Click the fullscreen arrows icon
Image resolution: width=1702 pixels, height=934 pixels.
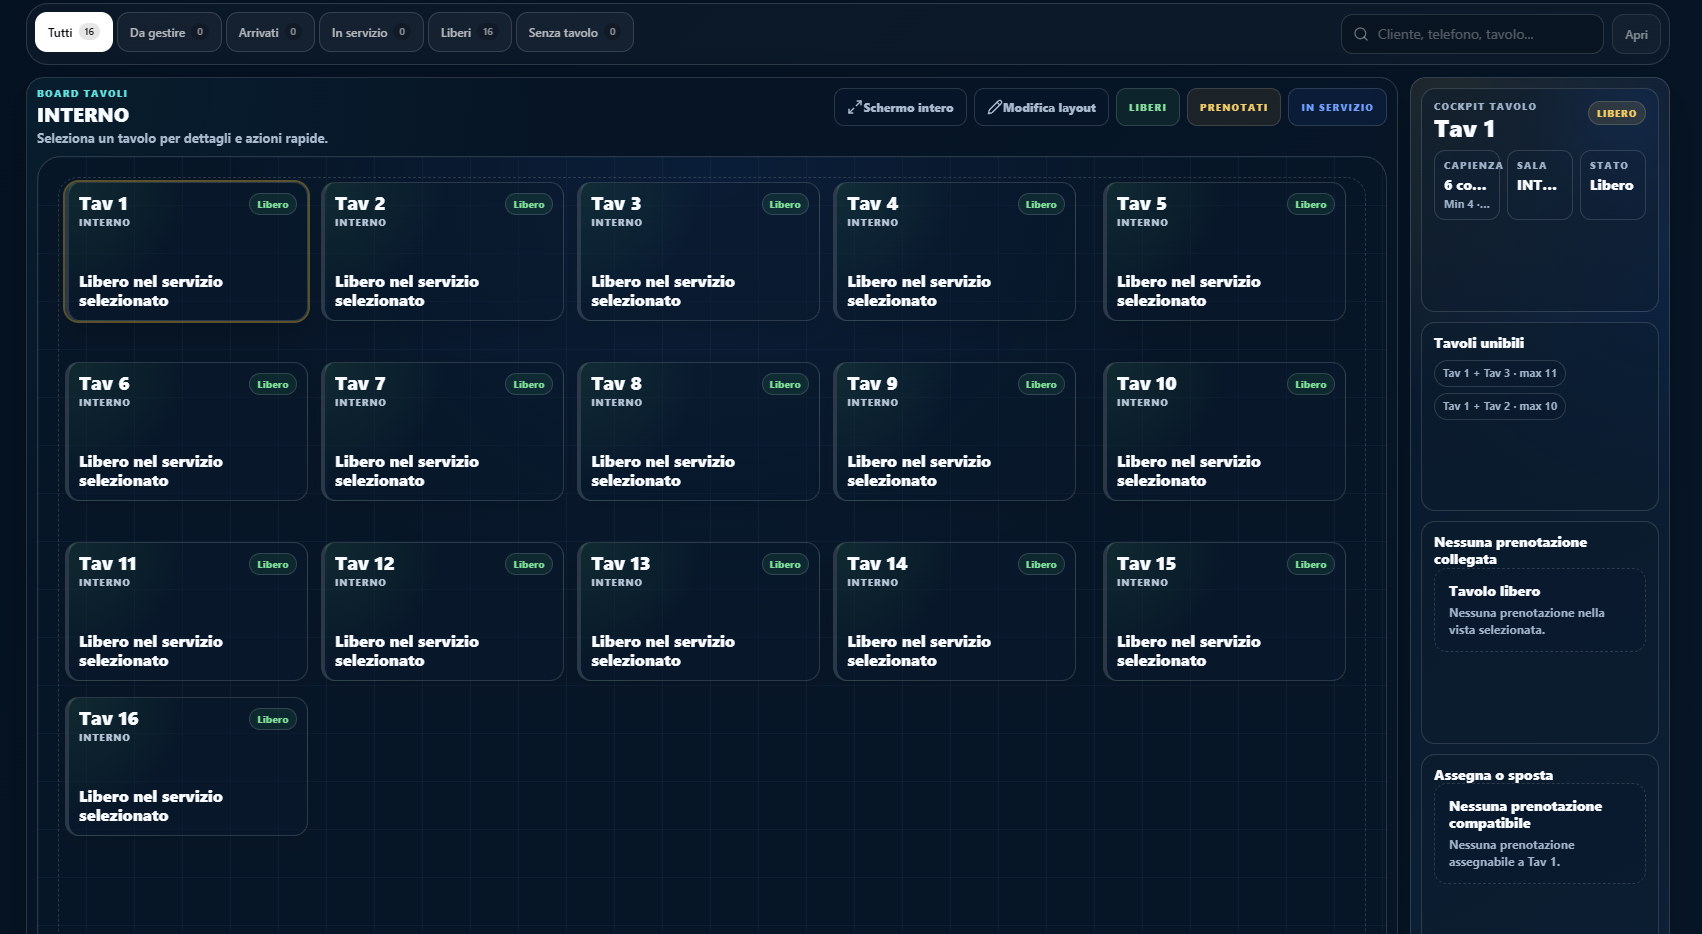(854, 107)
